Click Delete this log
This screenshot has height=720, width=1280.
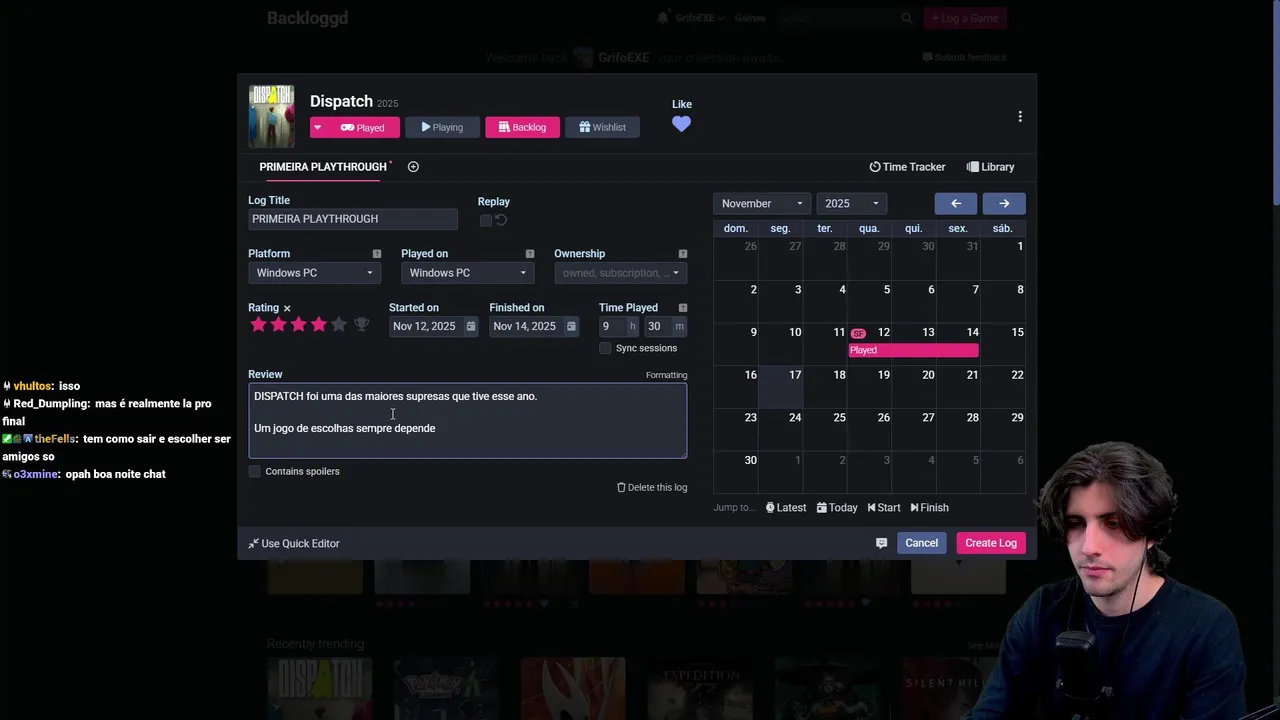click(x=652, y=487)
